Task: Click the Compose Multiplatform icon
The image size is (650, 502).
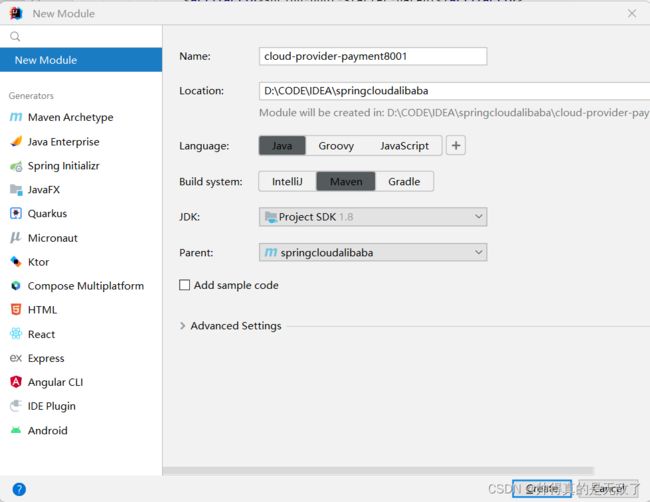Action: pyautogui.click(x=16, y=286)
